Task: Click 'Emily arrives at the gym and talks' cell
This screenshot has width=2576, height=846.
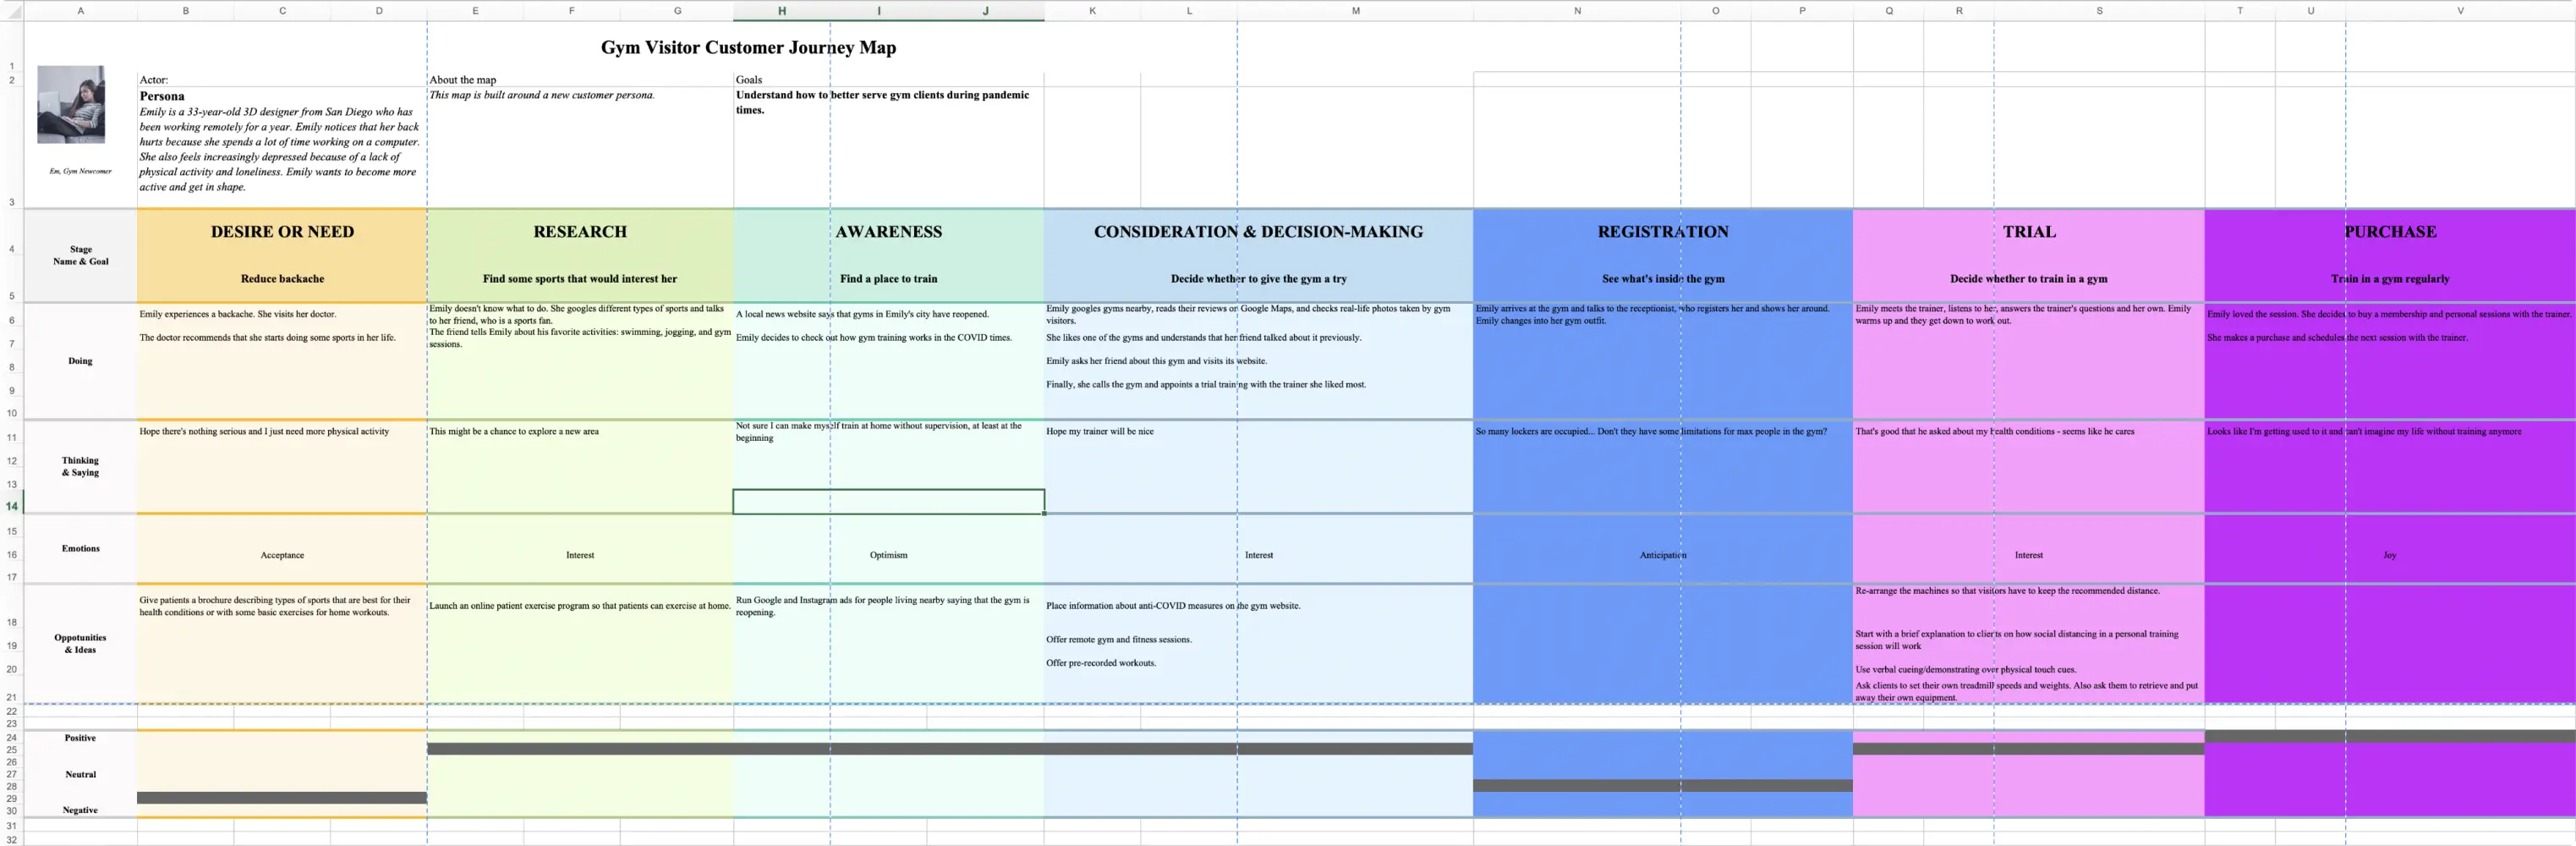Action: [x=1652, y=314]
